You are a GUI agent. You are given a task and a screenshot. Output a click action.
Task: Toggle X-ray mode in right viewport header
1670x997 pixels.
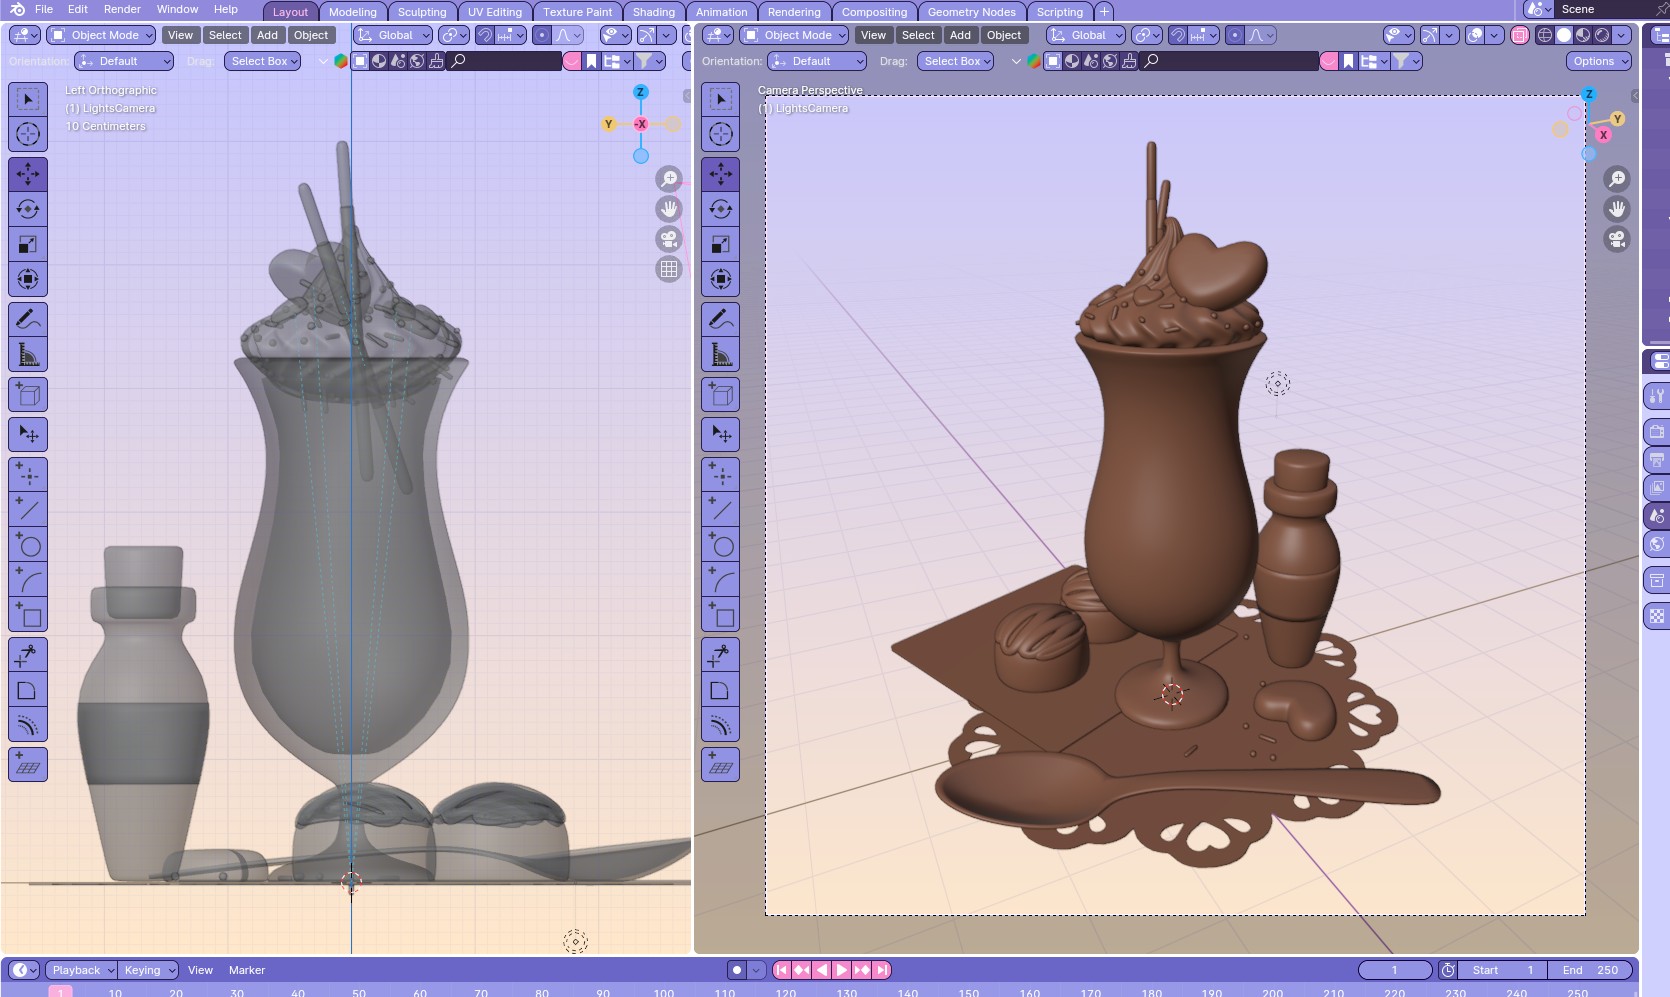(1520, 35)
